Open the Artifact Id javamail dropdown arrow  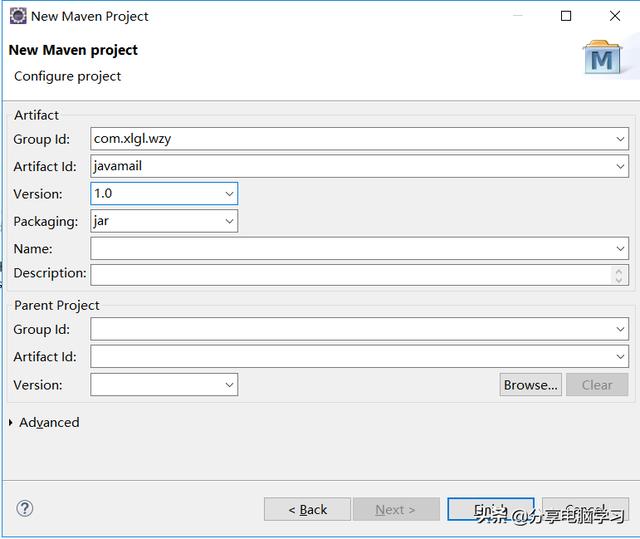click(x=620, y=166)
